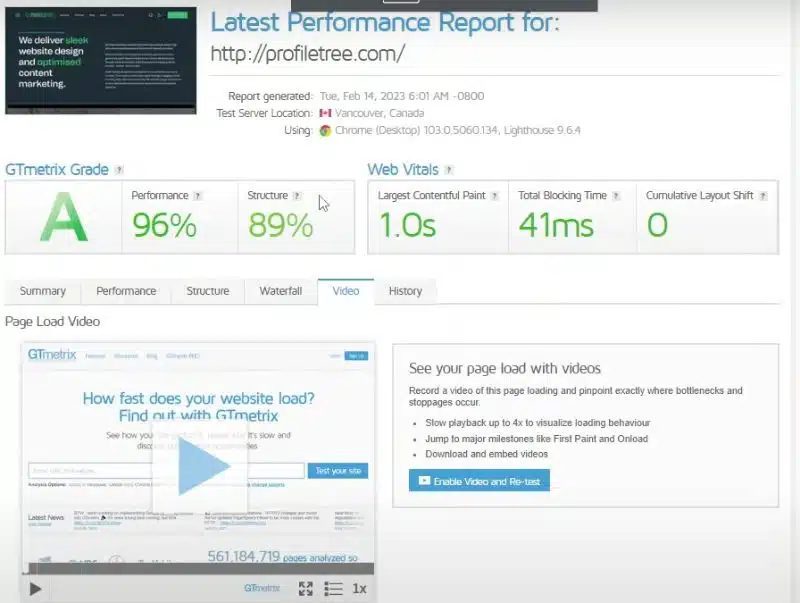Change the 1x playback speed
Viewport: 800px width, 603px height.
359,589
